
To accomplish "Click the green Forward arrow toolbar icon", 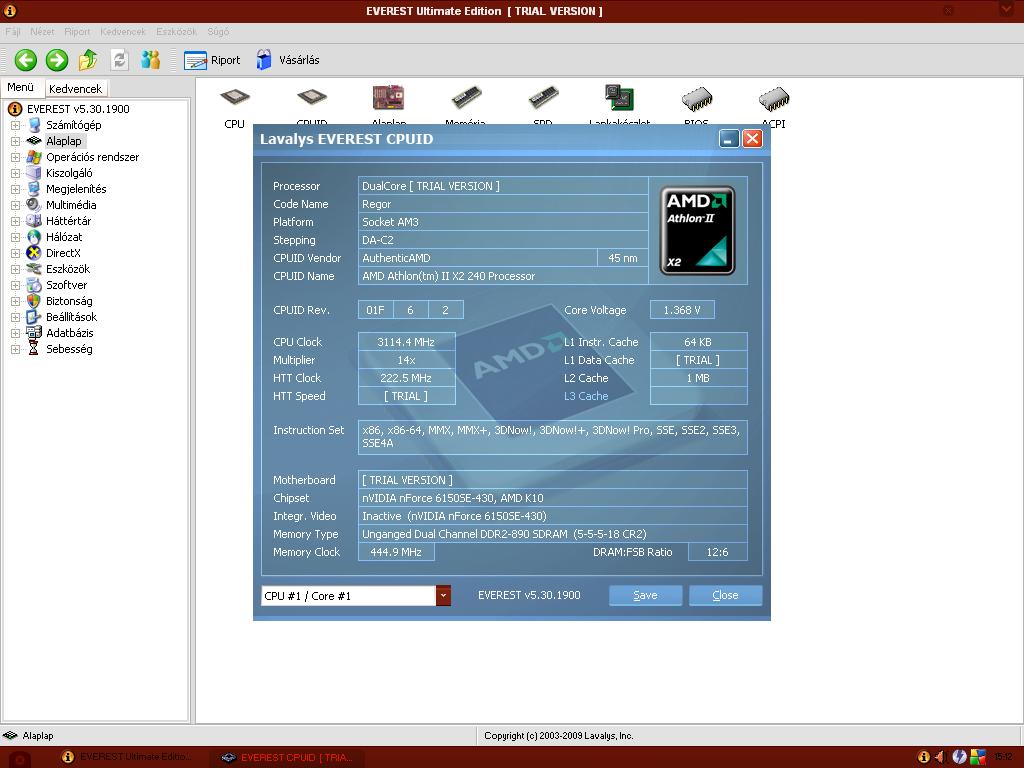I will point(57,60).
